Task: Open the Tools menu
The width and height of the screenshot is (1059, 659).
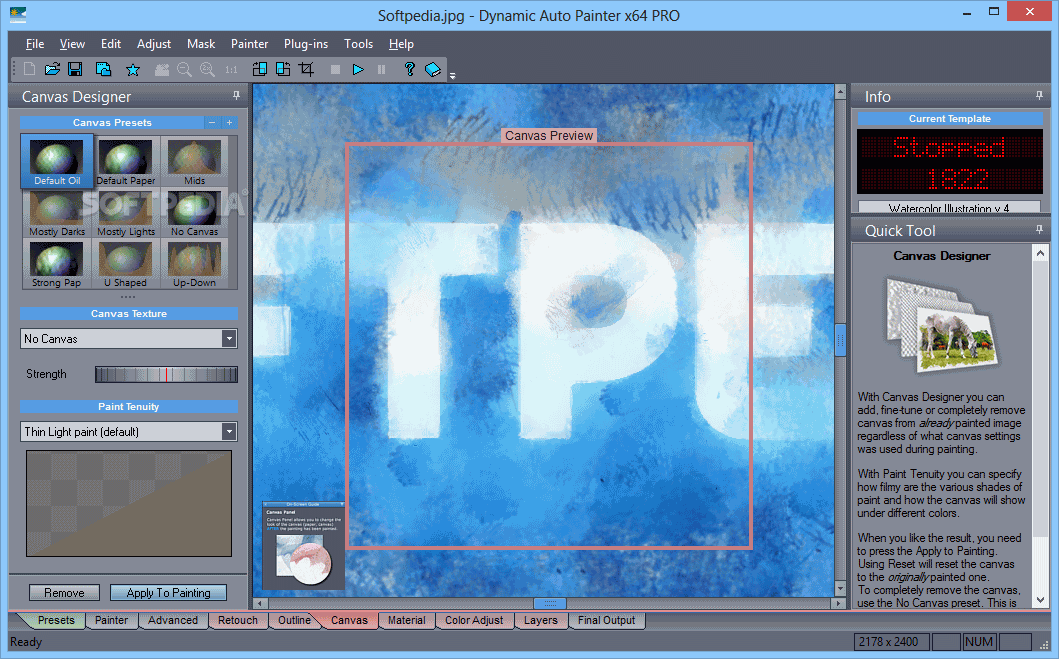Action: [x=358, y=44]
